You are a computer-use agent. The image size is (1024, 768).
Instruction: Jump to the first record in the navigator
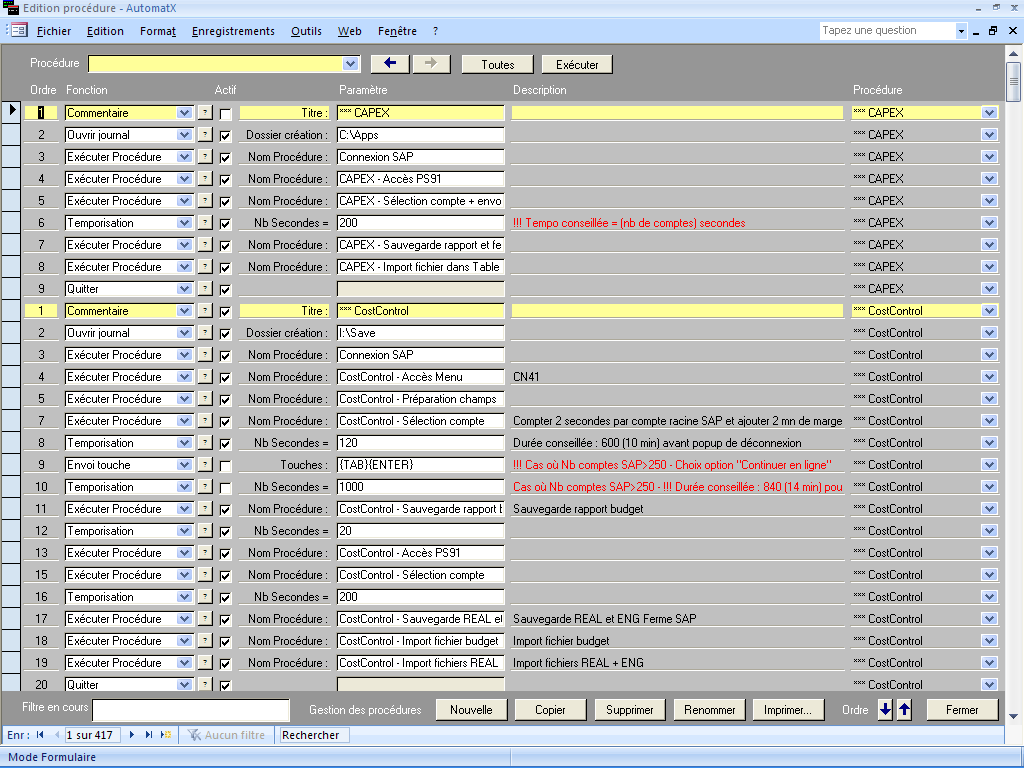pos(40,735)
